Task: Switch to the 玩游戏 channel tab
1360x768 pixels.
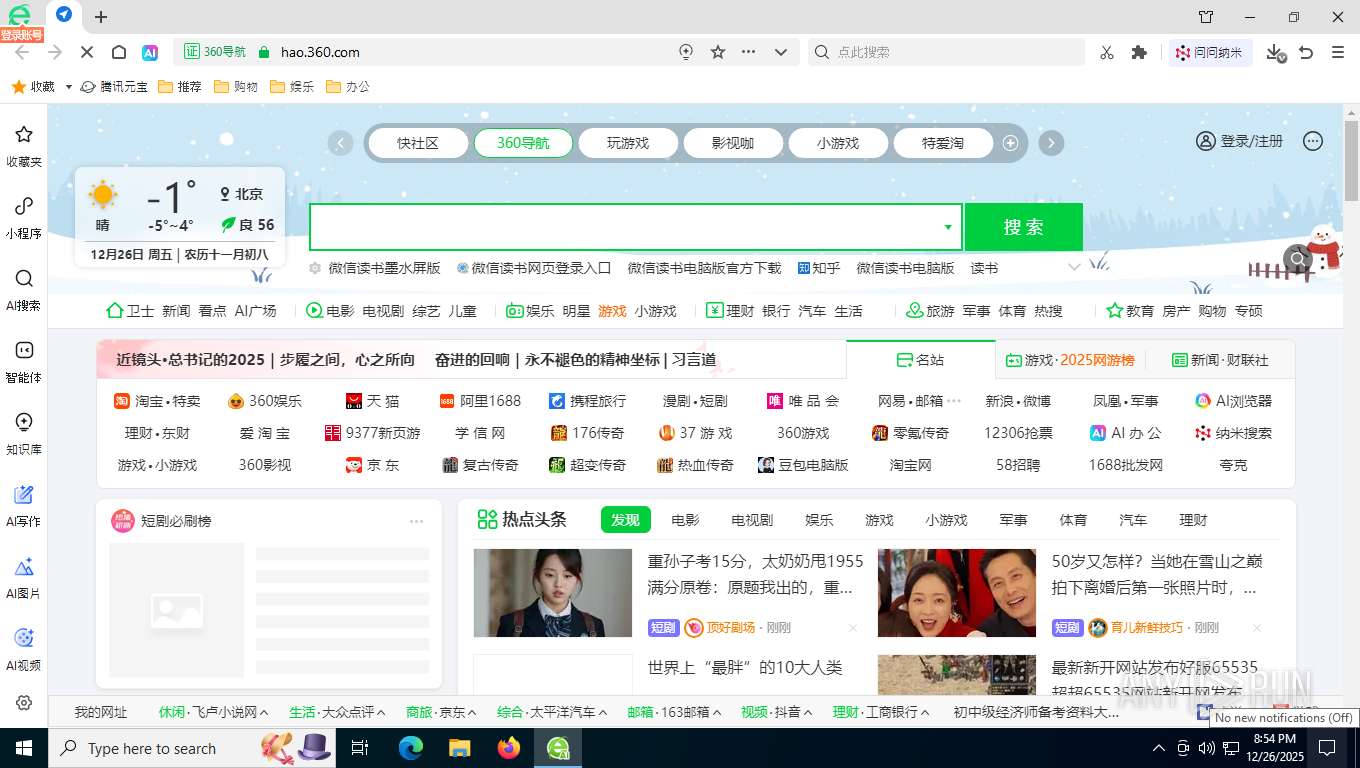Action: tap(628, 143)
